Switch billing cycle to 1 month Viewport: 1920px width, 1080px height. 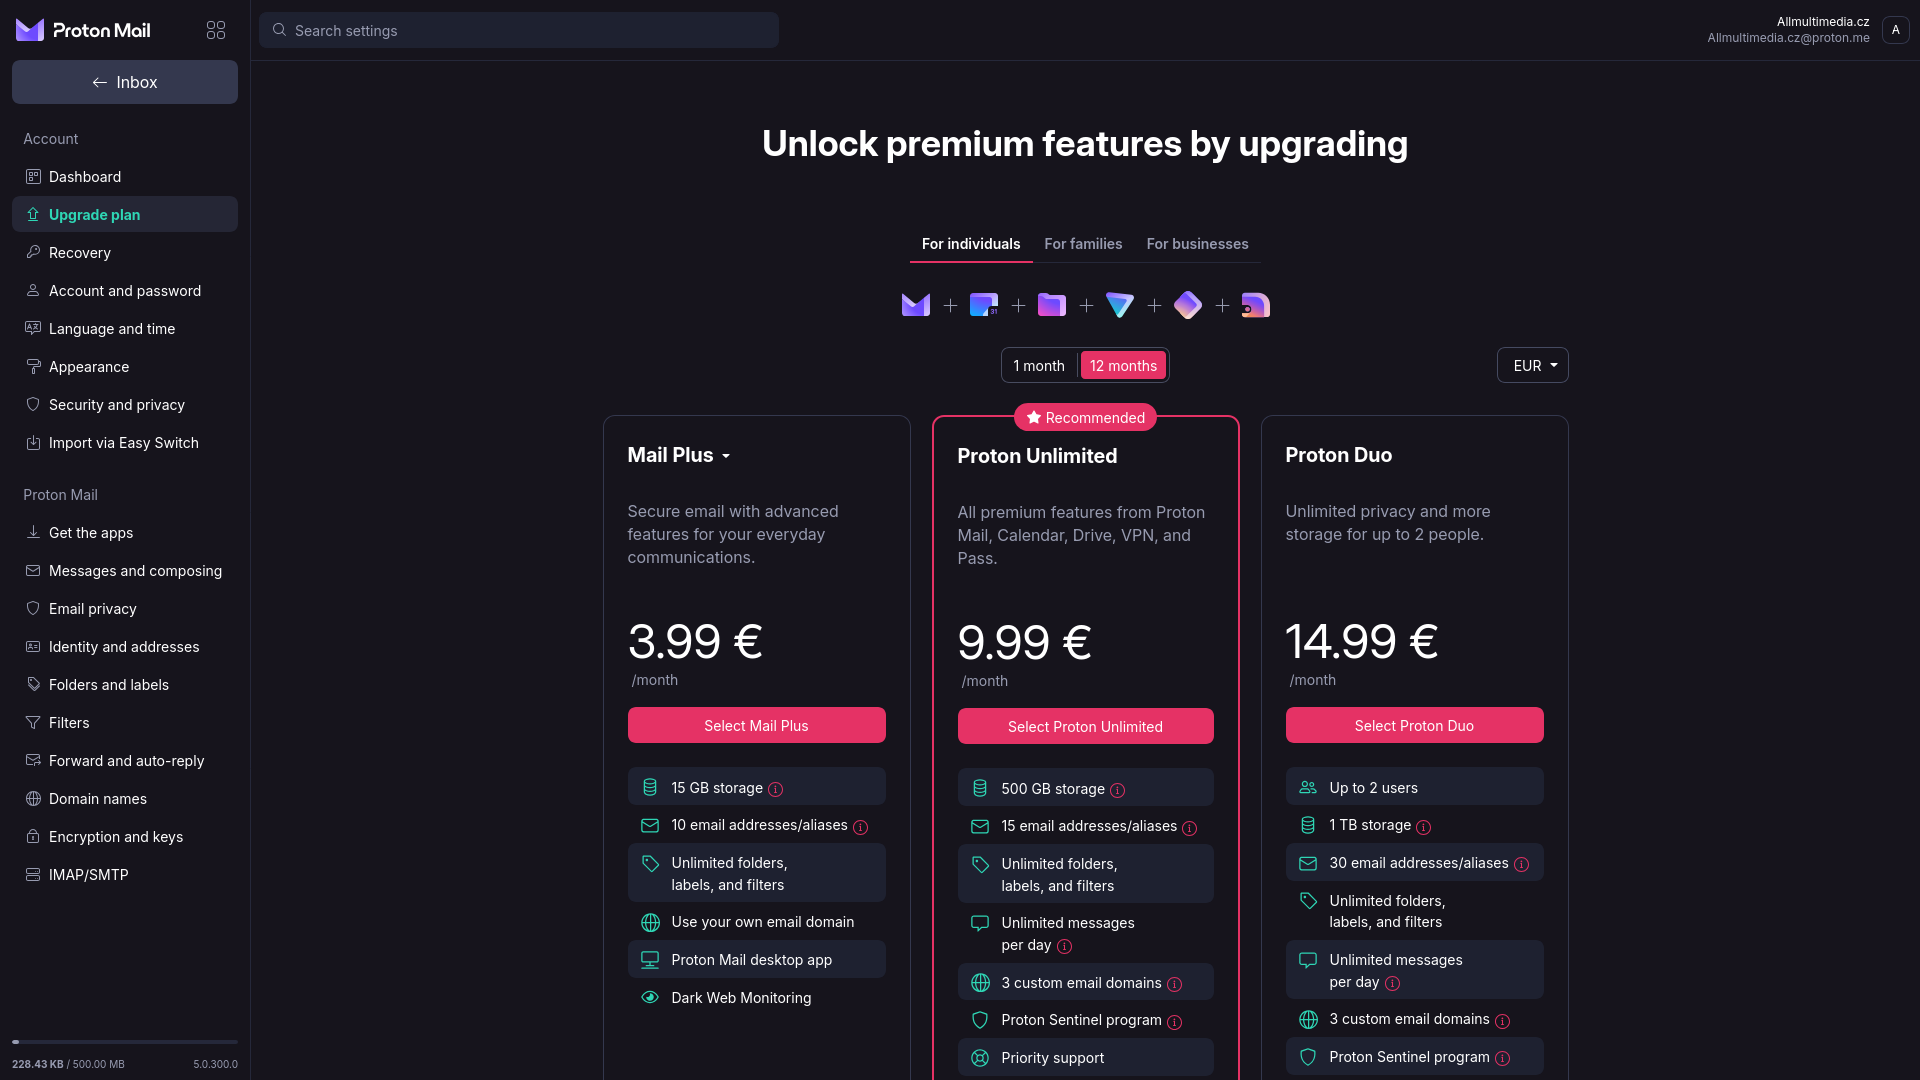click(x=1039, y=366)
